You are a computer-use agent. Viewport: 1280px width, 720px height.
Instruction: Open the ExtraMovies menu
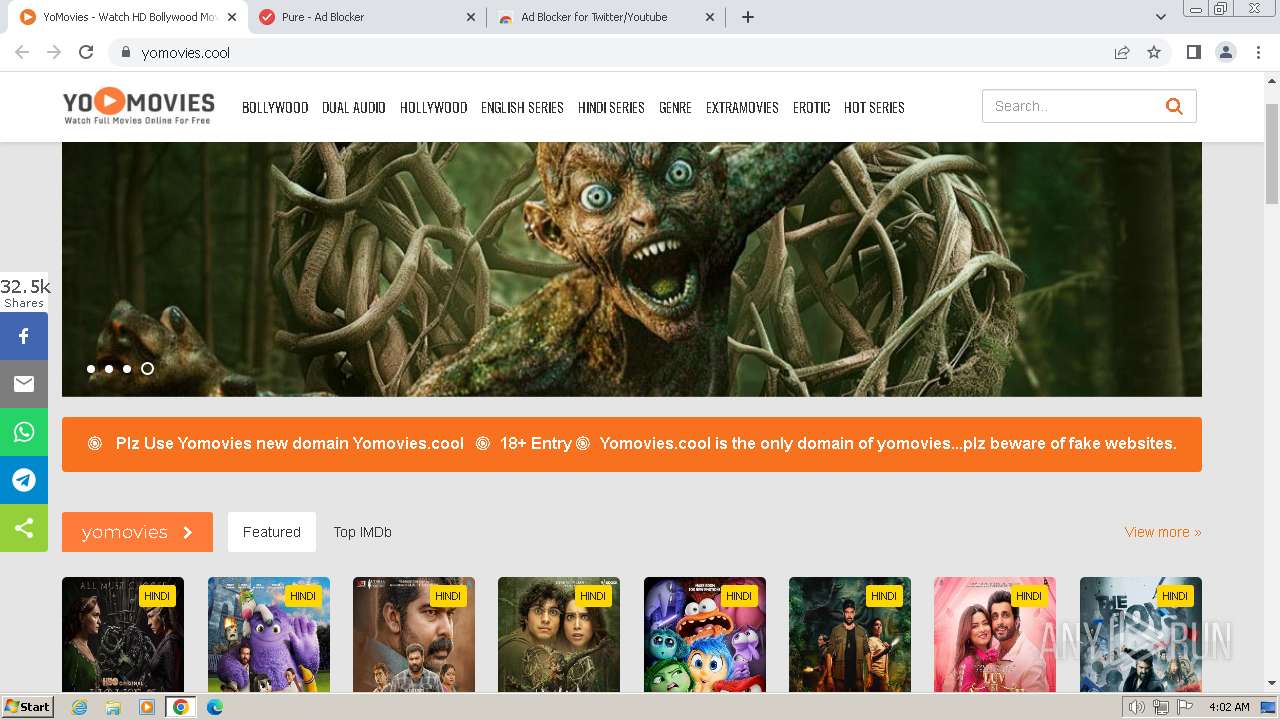point(742,107)
